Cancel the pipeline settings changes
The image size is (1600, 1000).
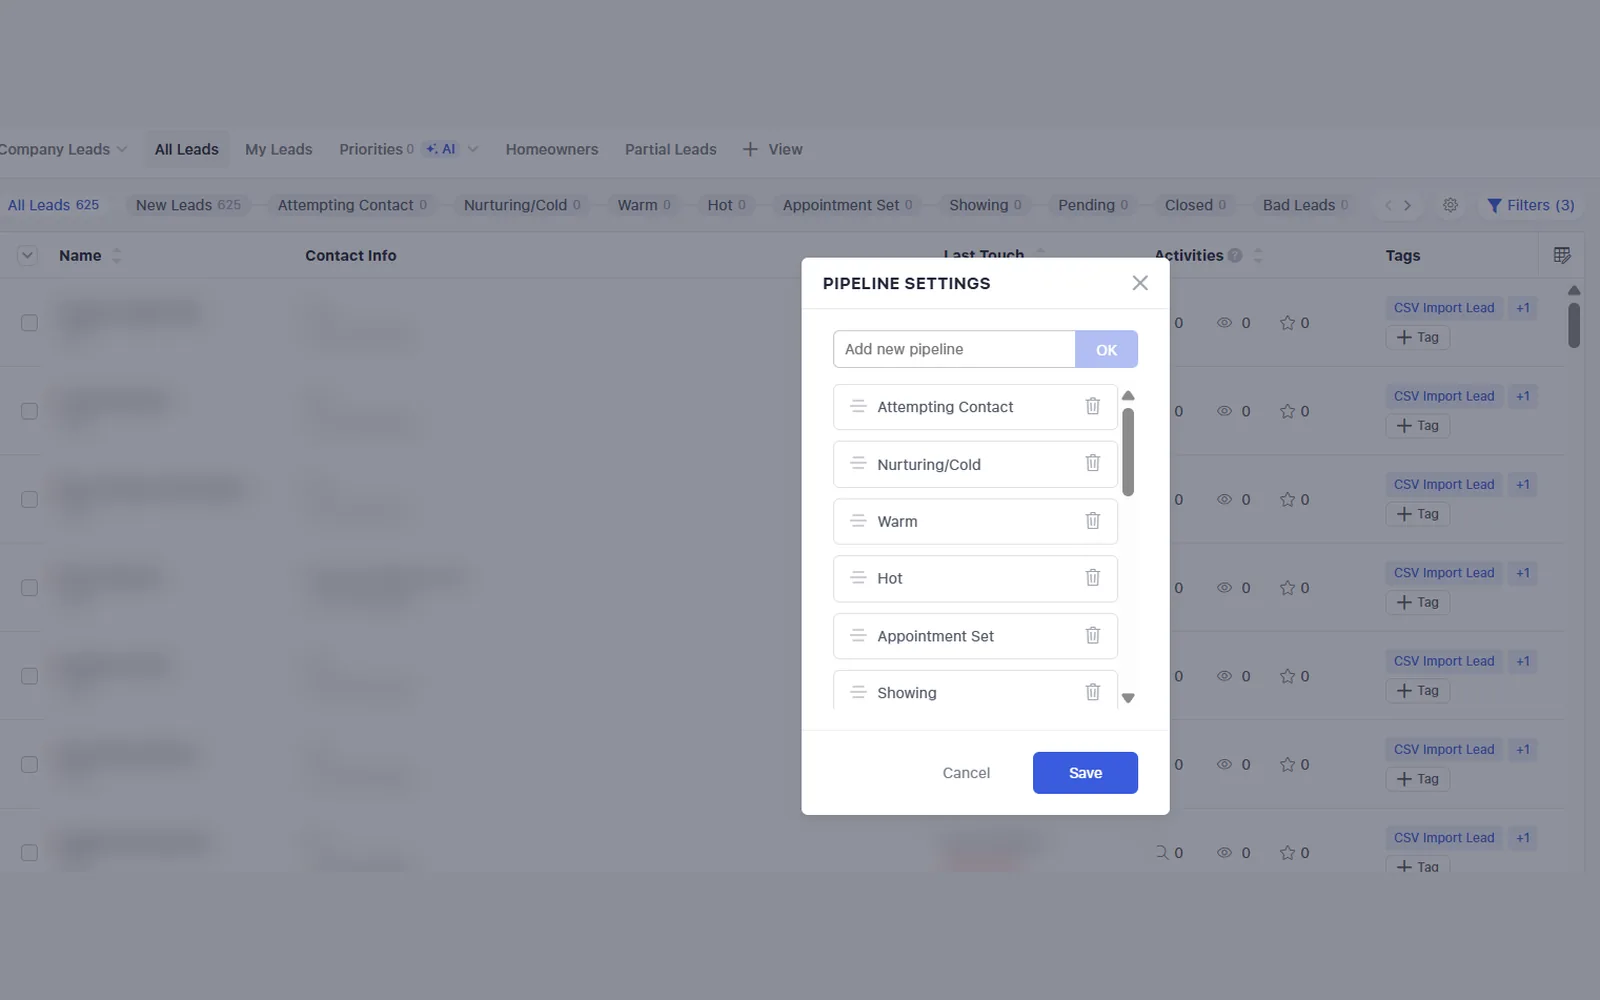pos(966,773)
